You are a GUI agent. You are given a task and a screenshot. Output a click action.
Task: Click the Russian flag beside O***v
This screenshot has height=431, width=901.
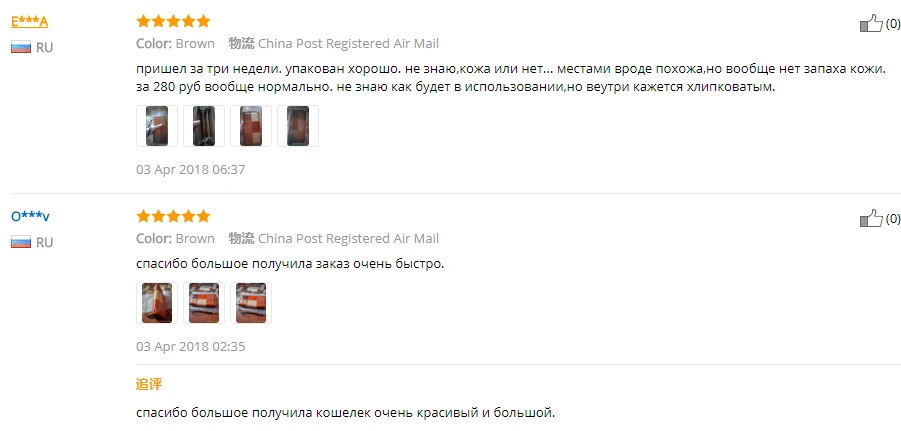(21, 242)
